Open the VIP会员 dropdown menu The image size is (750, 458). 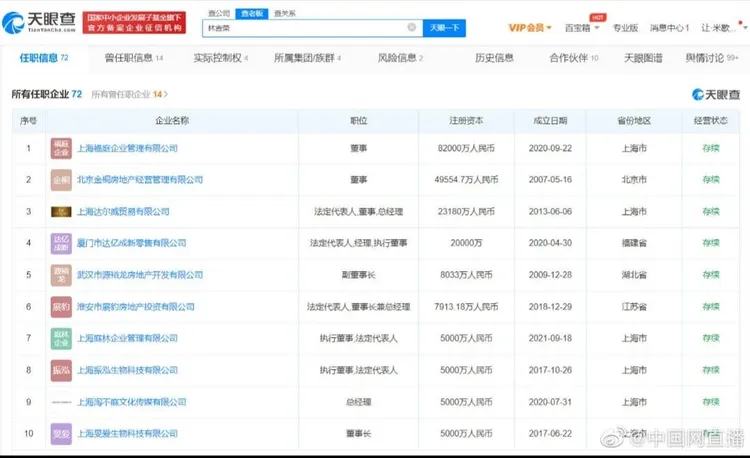[529, 28]
